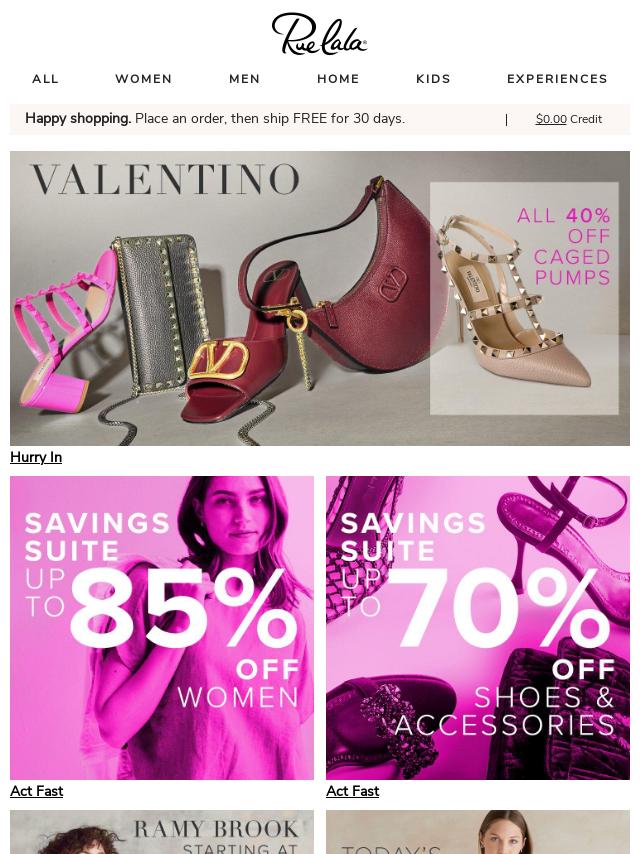640x854 pixels.
Task: Open the Ramy Brook promotion tile
Action: [162, 832]
